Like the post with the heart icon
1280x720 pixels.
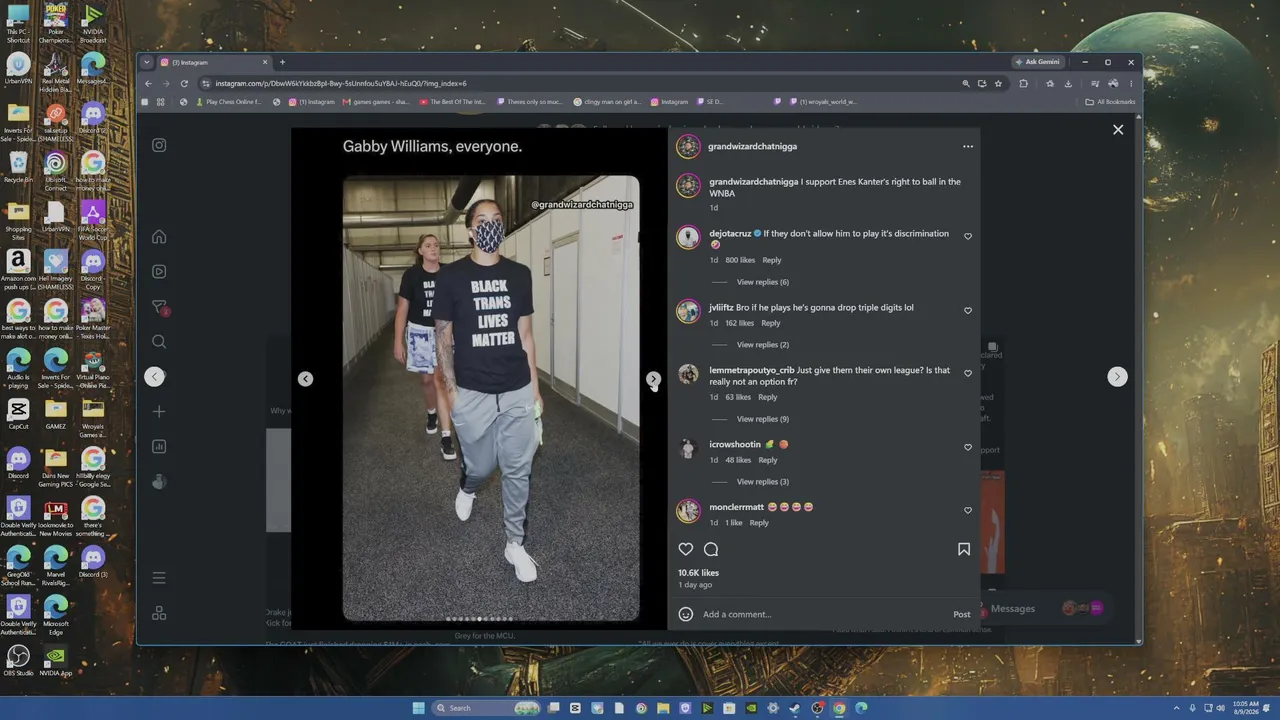click(686, 549)
